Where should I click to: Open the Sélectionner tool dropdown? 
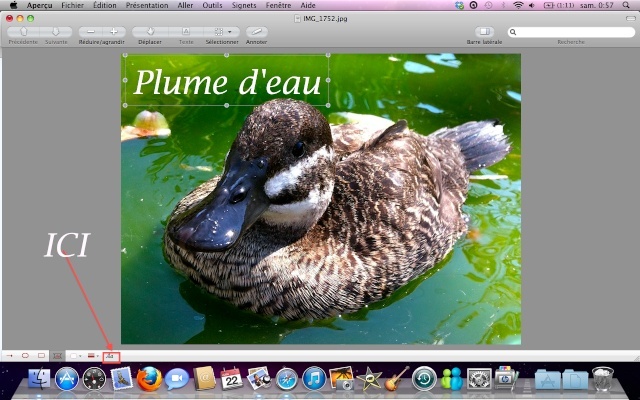coord(222,32)
